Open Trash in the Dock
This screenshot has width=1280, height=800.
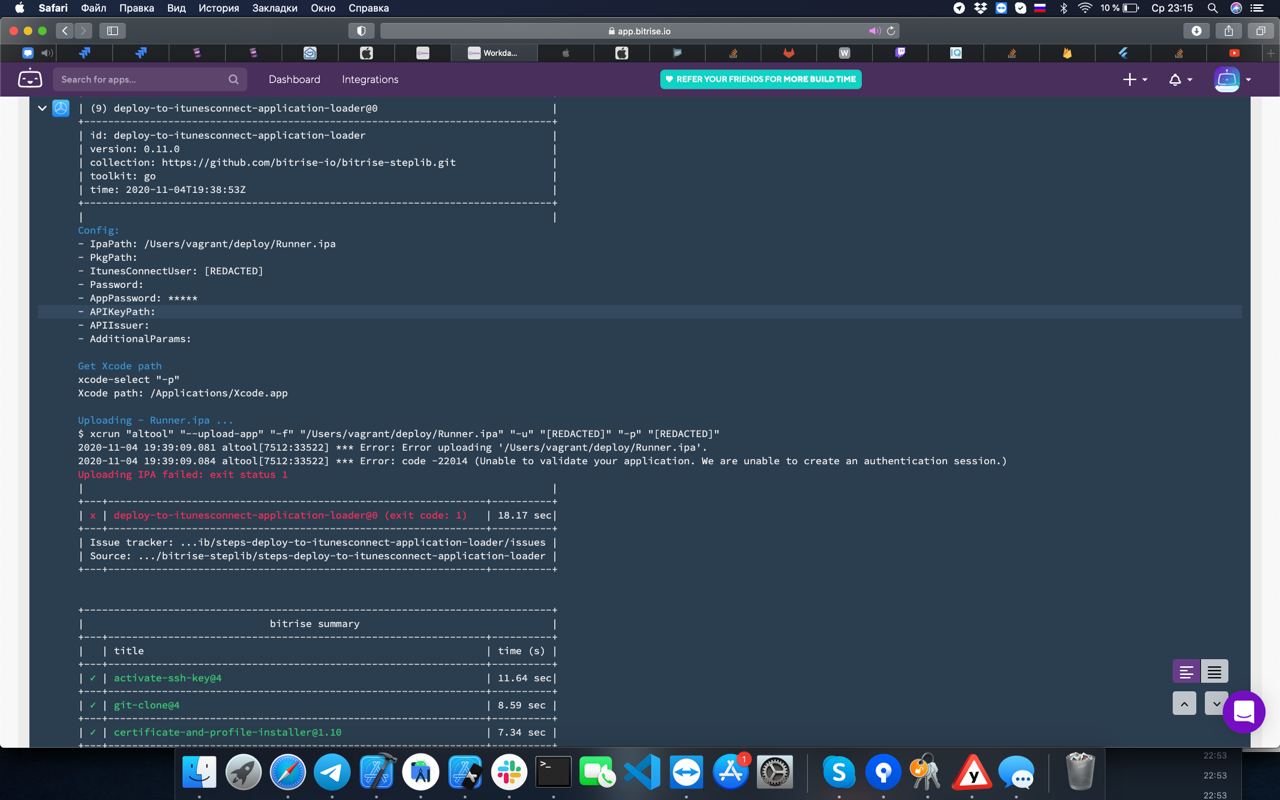click(x=1080, y=771)
